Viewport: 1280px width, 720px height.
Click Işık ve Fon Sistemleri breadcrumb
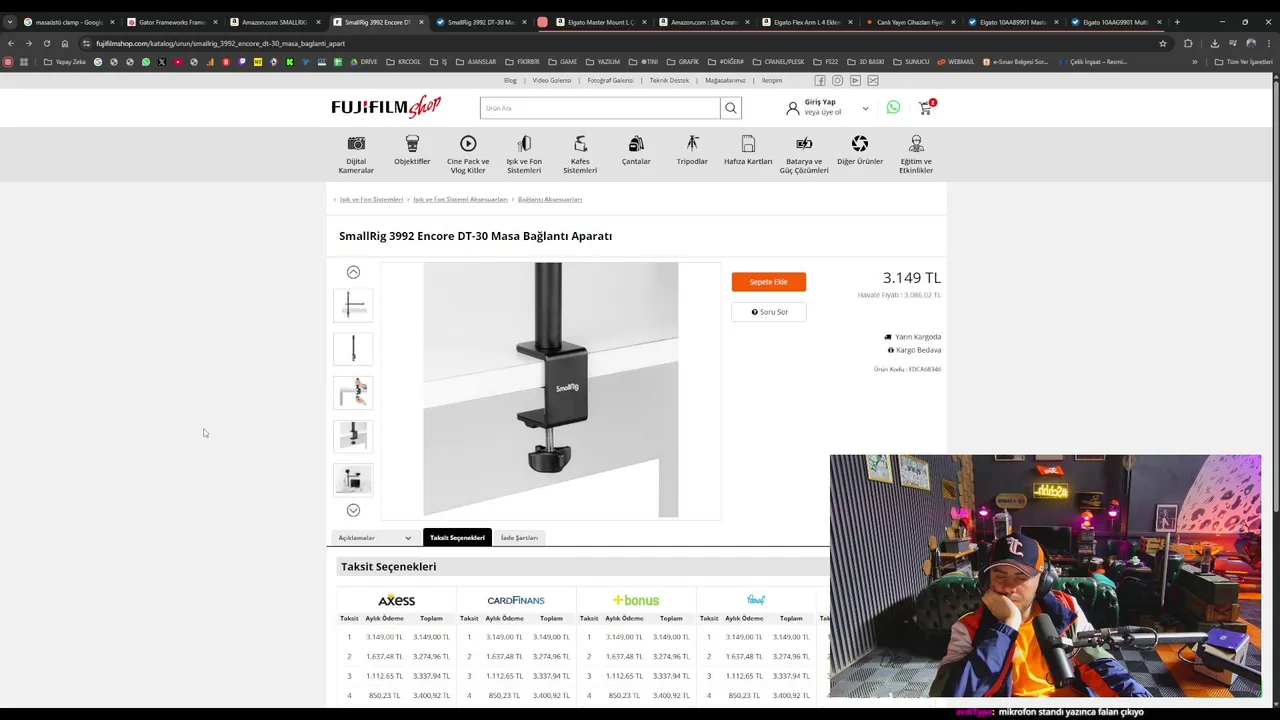pos(371,199)
